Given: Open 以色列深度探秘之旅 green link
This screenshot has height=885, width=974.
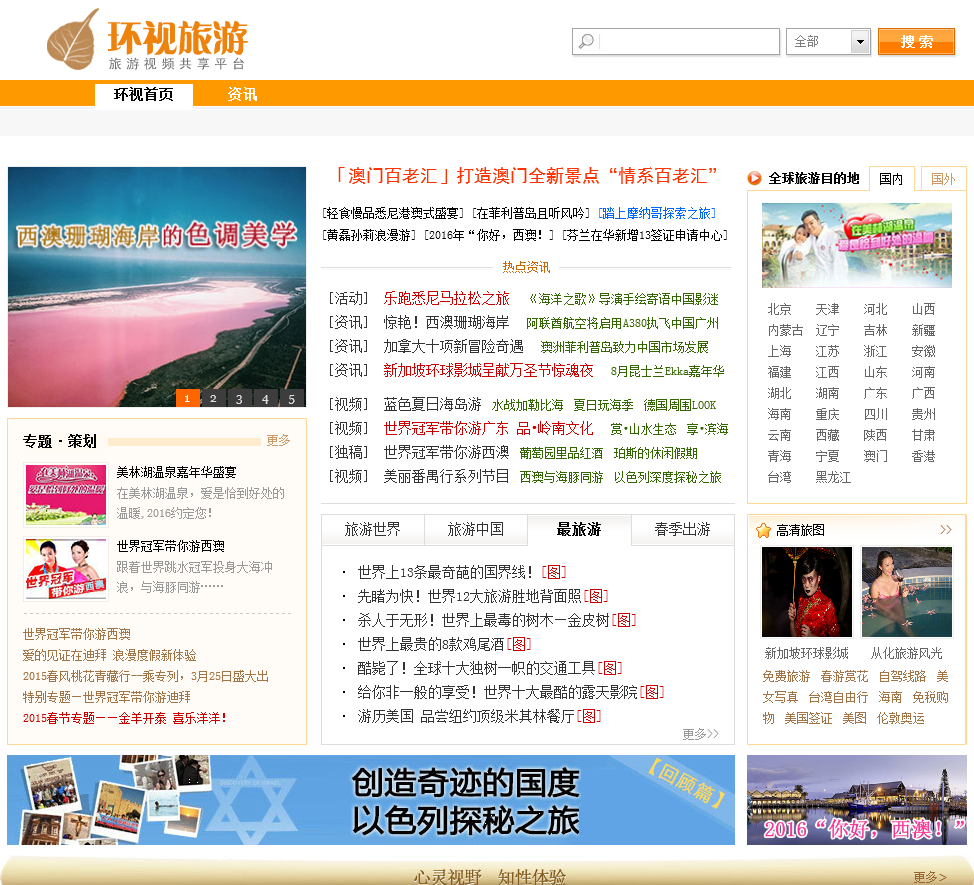Looking at the screenshot, I should coord(668,477).
